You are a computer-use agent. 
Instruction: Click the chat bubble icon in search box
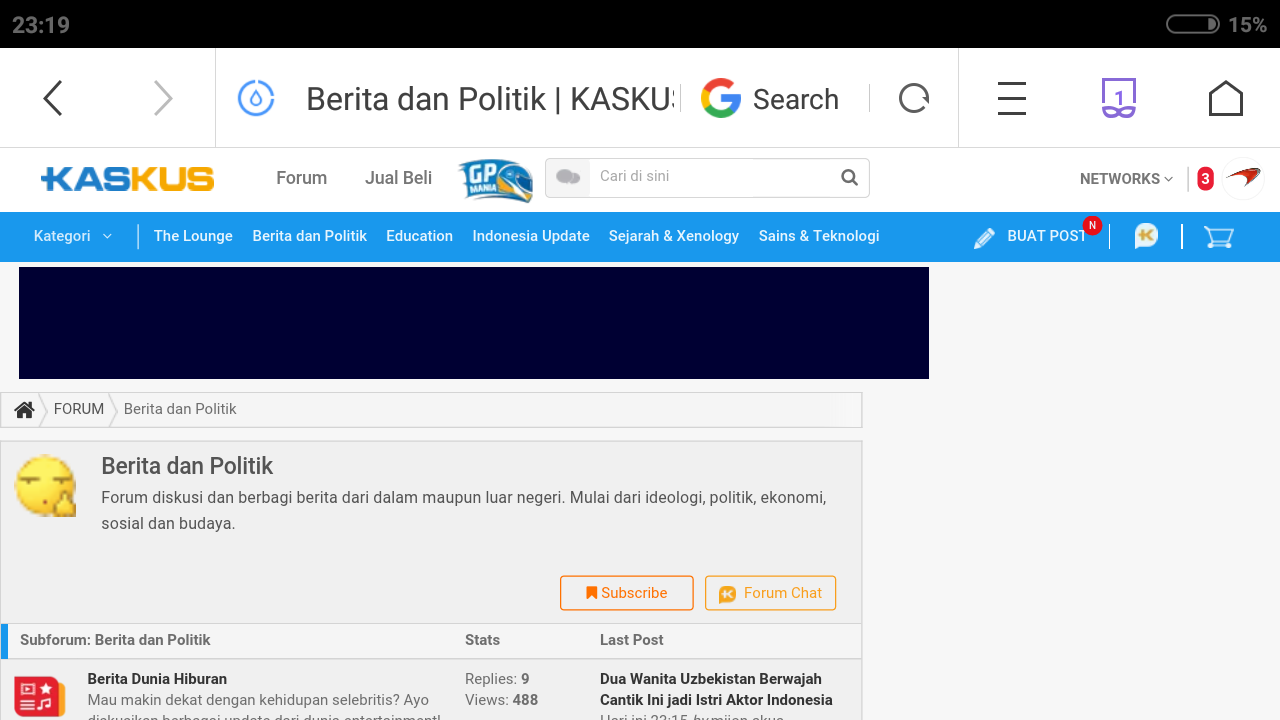click(568, 178)
